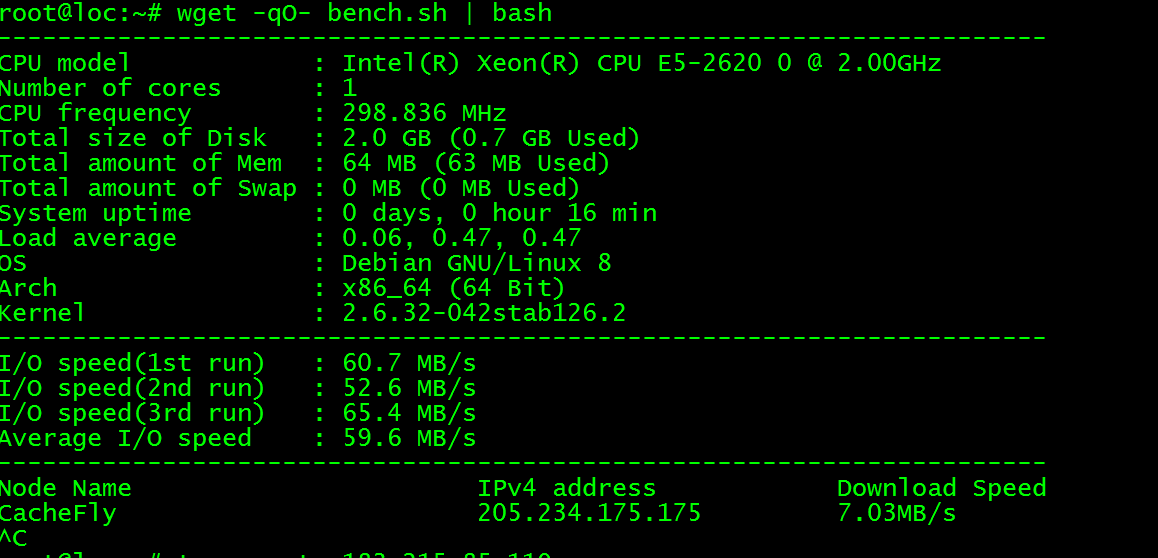Click the Total size of Disk value

pyautogui.click(x=490, y=138)
